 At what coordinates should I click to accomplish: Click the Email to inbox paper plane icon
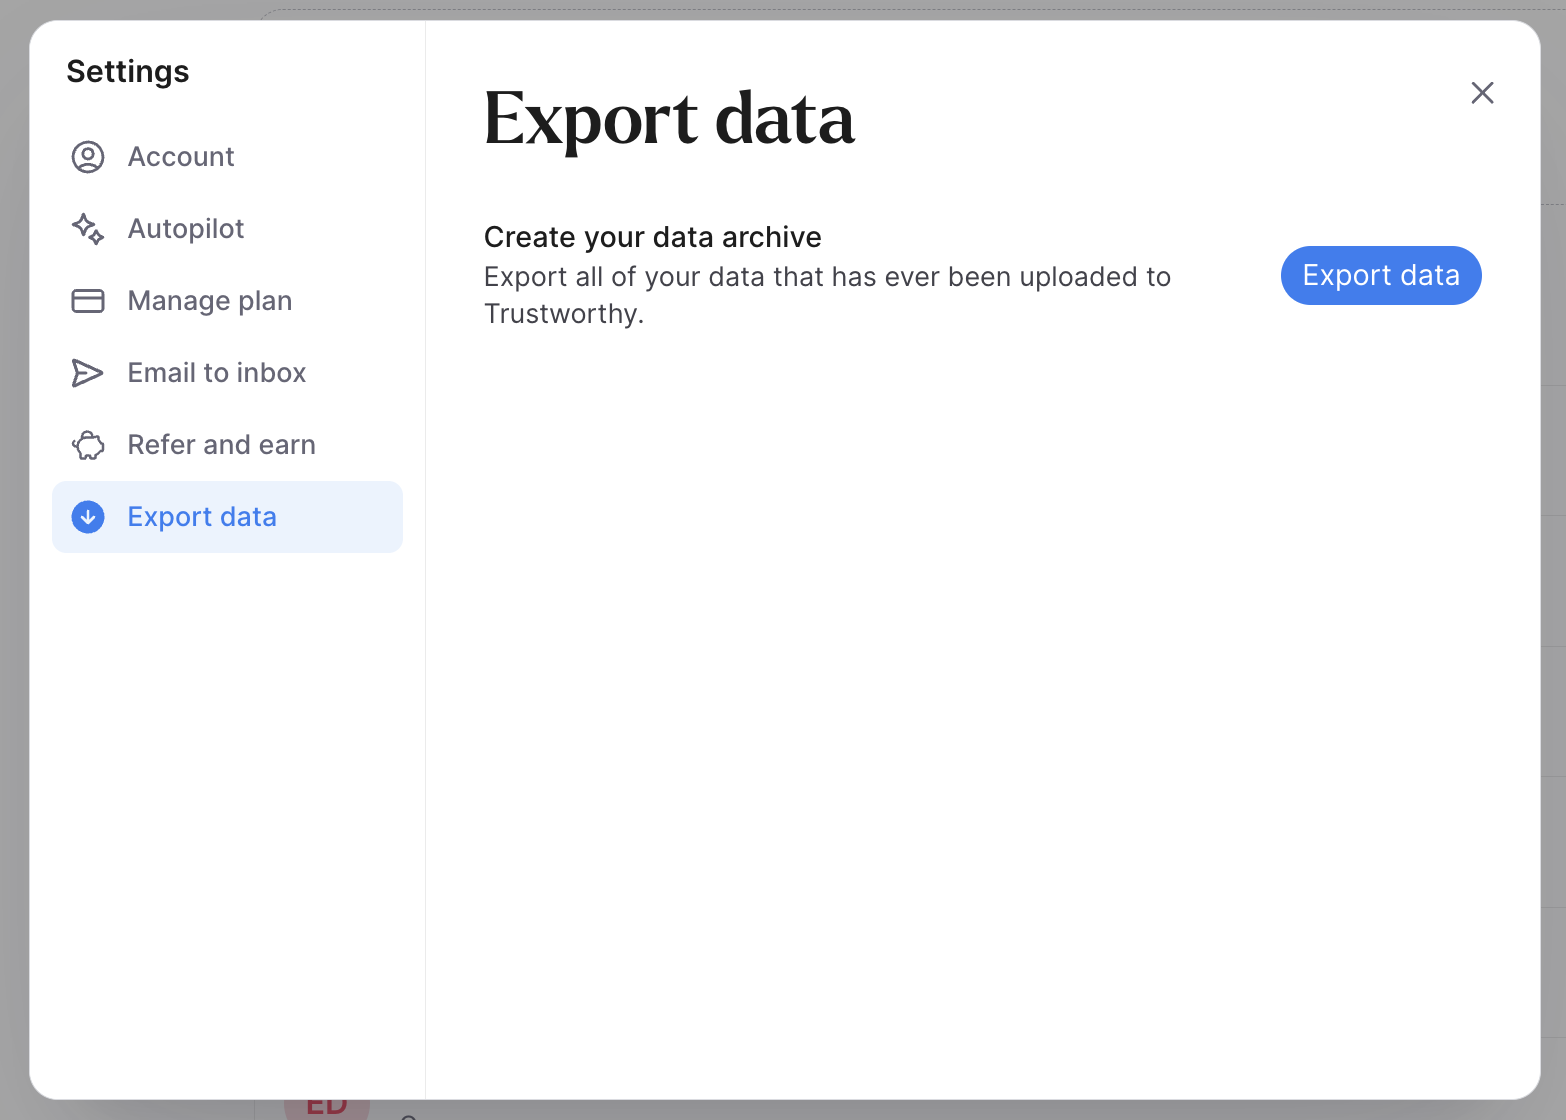[88, 373]
